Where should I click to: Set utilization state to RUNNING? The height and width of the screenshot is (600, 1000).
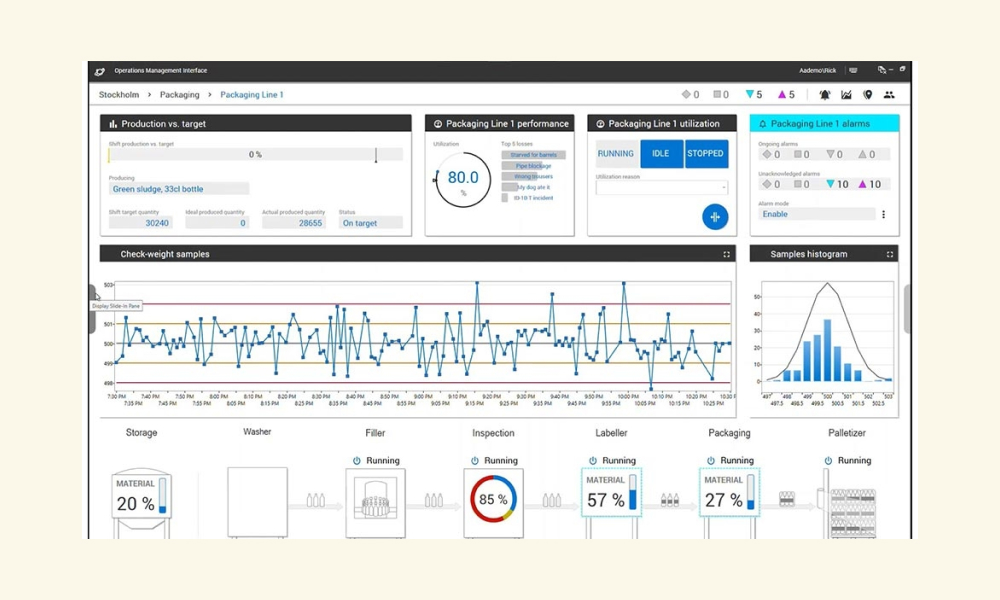(x=615, y=154)
